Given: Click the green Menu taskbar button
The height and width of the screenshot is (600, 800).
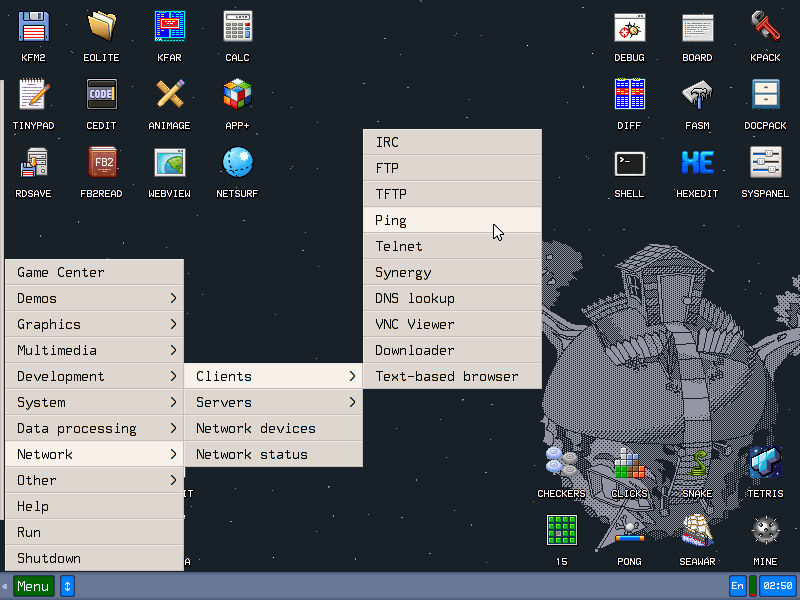Looking at the screenshot, I should click(x=34, y=586).
